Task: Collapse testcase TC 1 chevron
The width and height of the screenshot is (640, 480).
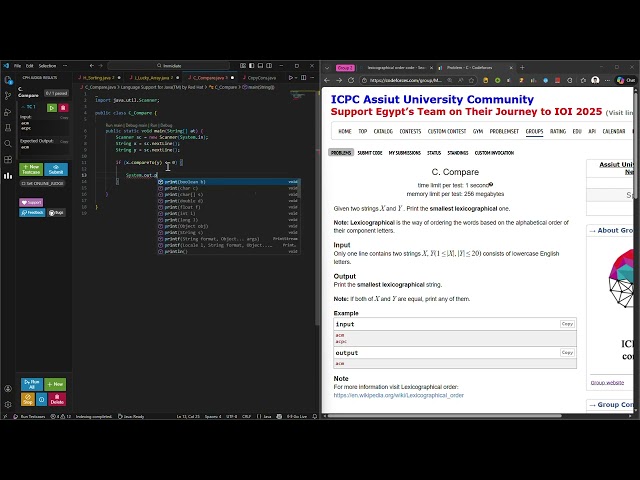Action: (x=23, y=107)
